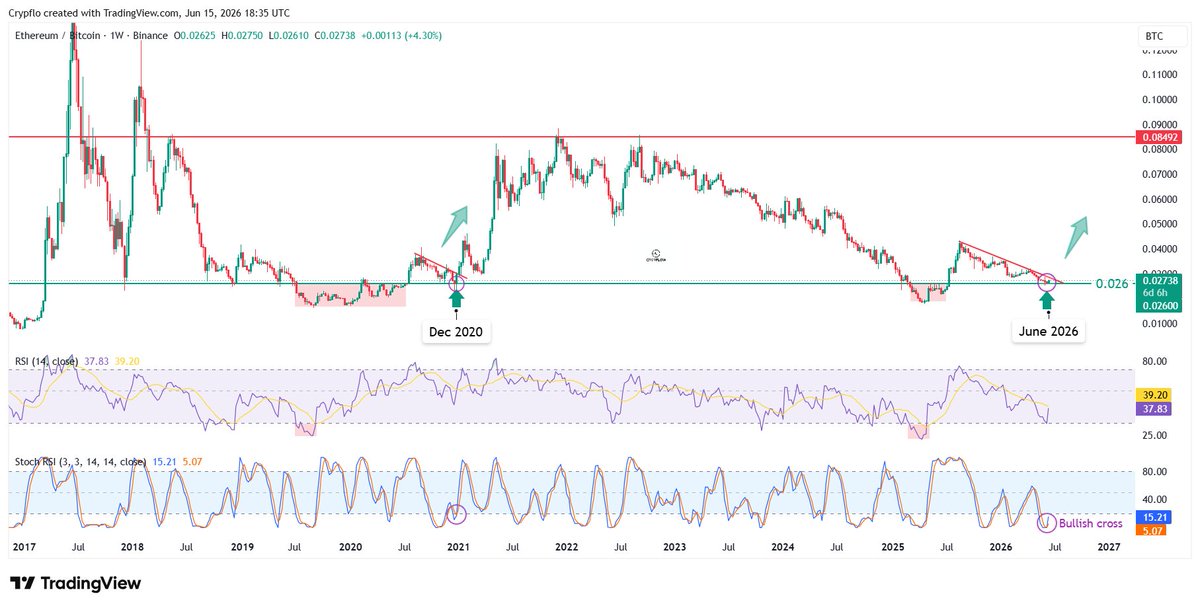Viewport: 1200px width, 608px height.
Task: Click the June 2026 annotation label
Action: tap(1048, 331)
